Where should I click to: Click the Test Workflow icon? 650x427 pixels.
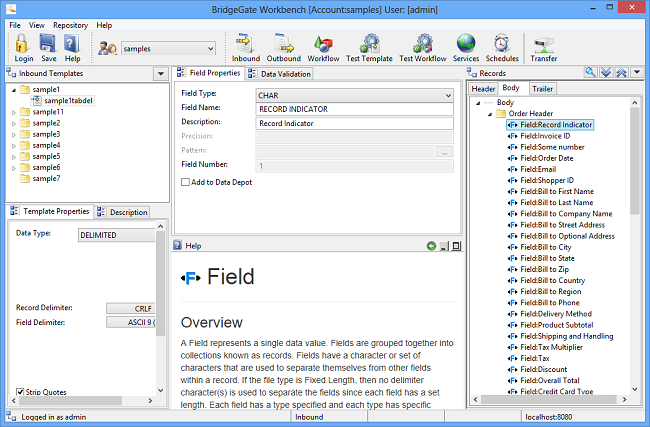pyautogui.click(x=422, y=46)
